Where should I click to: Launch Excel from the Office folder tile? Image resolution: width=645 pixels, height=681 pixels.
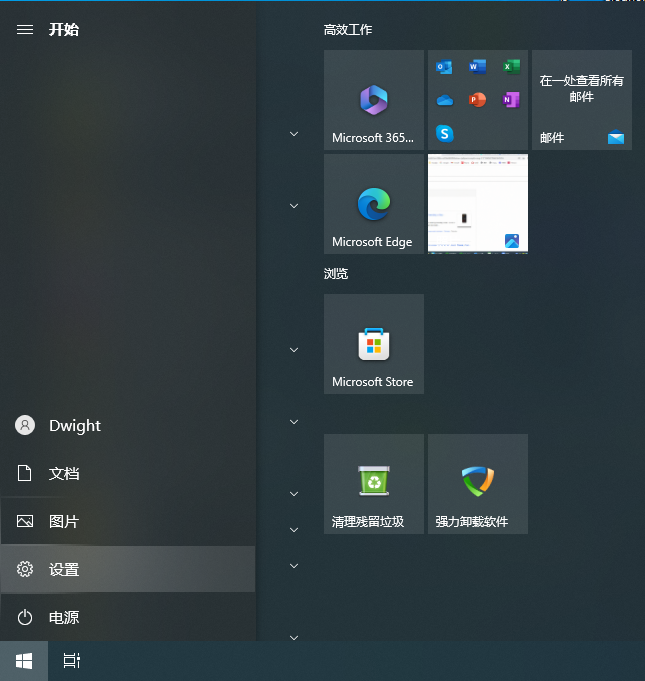click(x=511, y=67)
